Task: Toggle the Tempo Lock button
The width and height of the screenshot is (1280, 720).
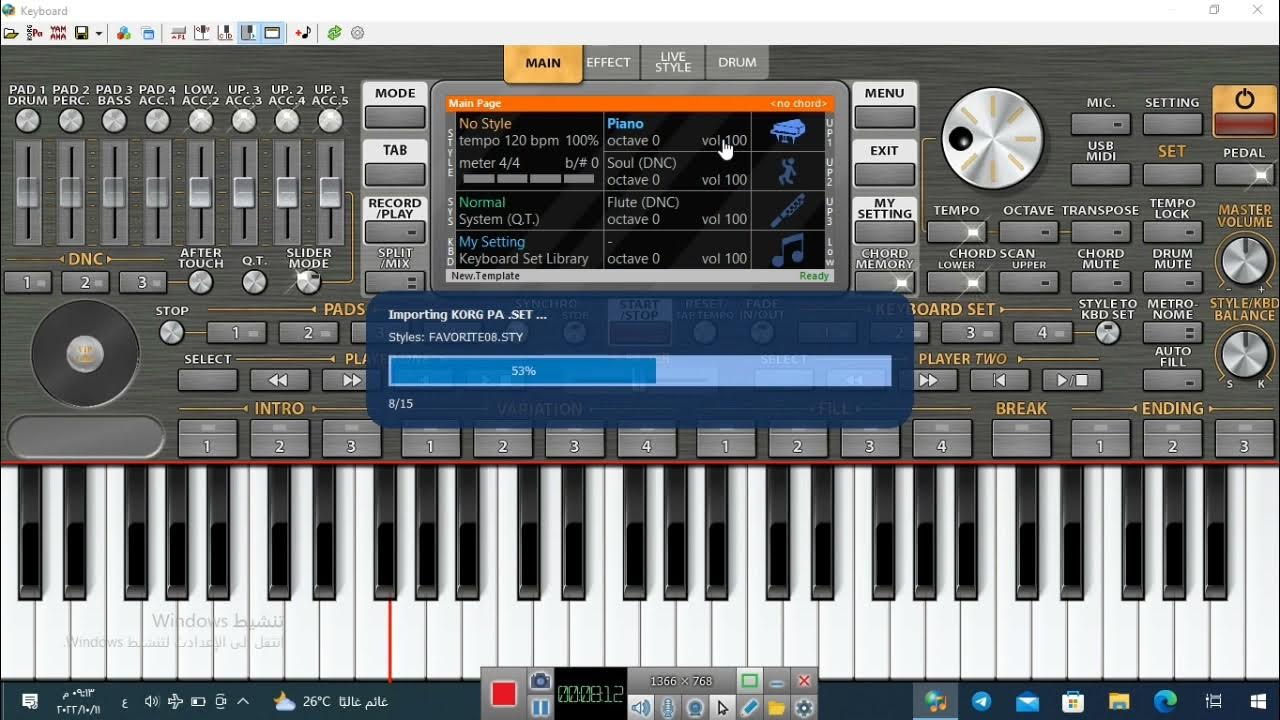Action: coord(1172,232)
